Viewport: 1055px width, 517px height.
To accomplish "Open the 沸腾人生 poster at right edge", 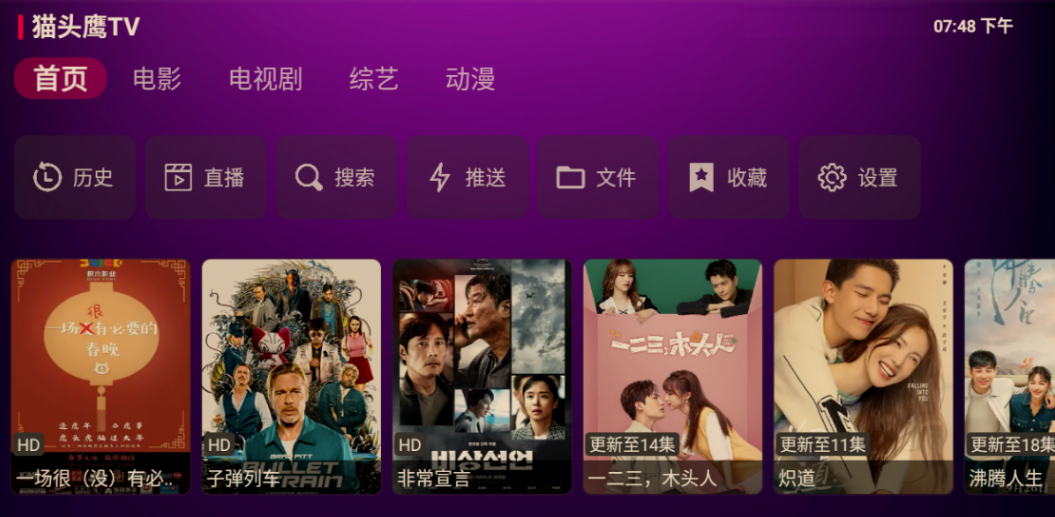I will [x=1009, y=376].
